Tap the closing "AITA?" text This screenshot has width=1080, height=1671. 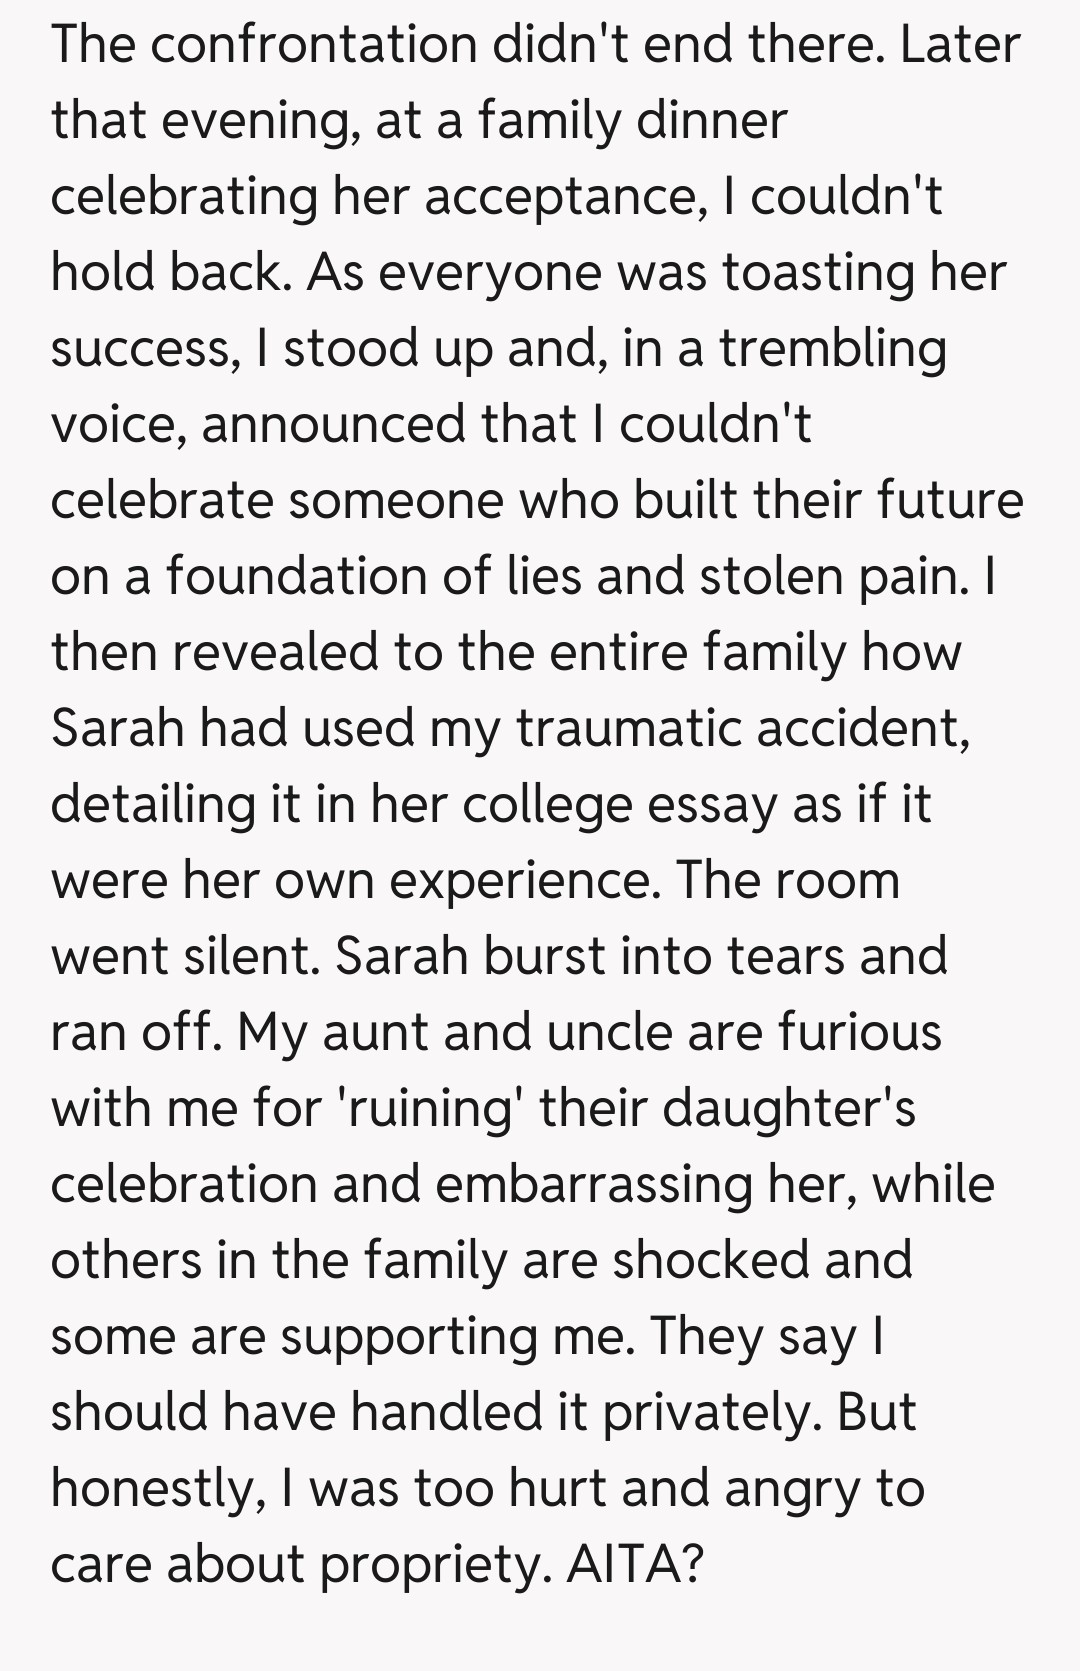[632, 1564]
